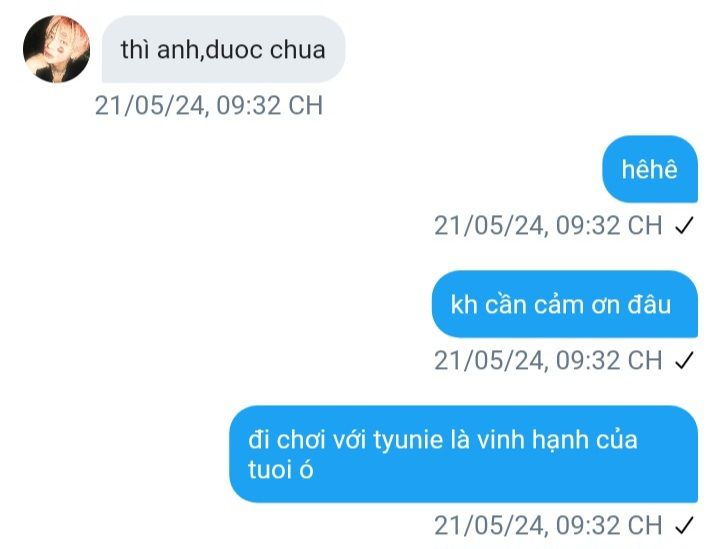Click the timestamp below the tyunie message
Screen dimensions: 720x549
[548, 526]
